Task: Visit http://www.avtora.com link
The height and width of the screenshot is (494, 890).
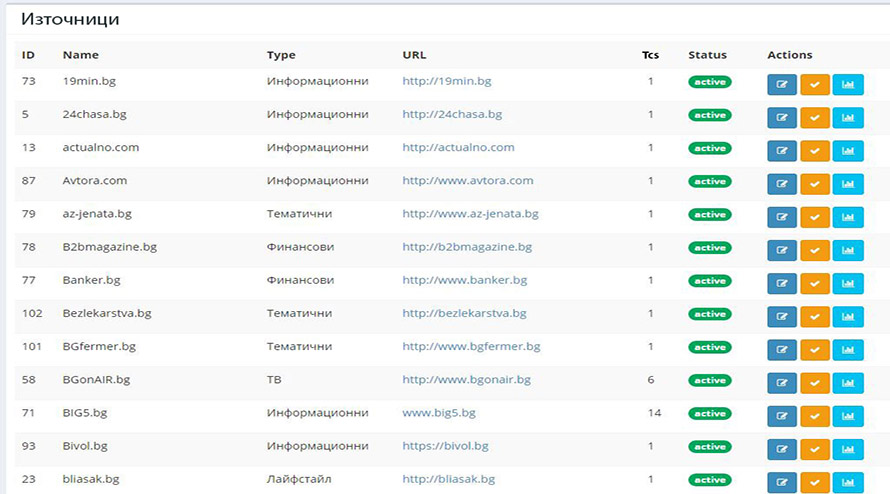Action: click(468, 181)
